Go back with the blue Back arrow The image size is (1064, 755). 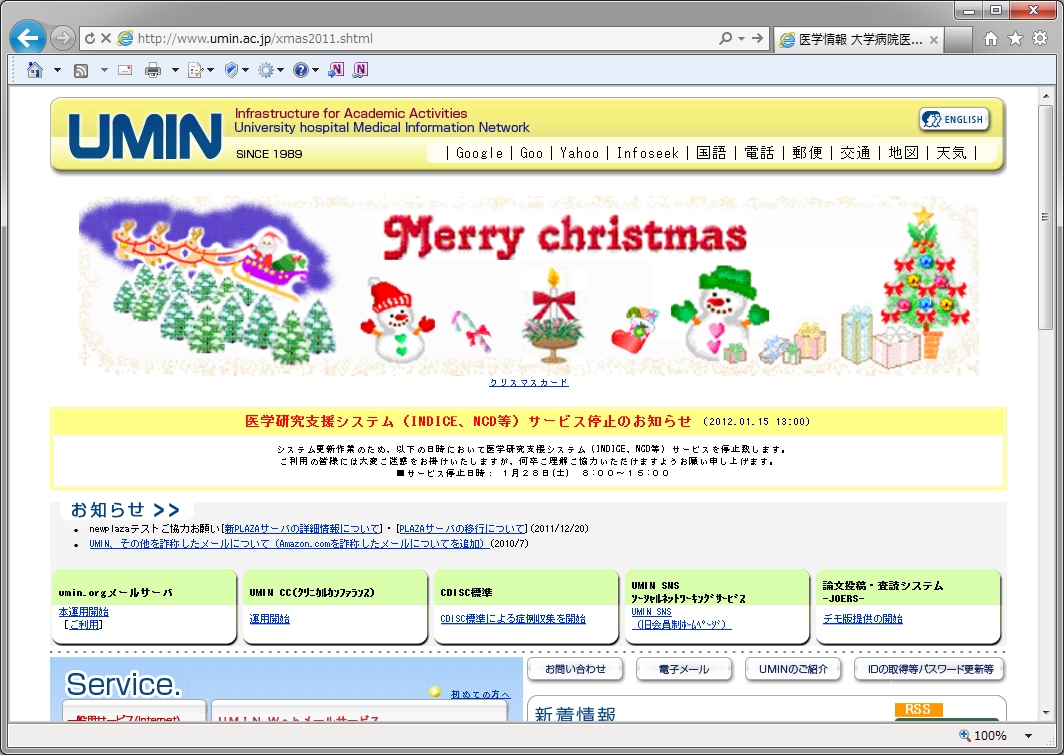click(27, 39)
